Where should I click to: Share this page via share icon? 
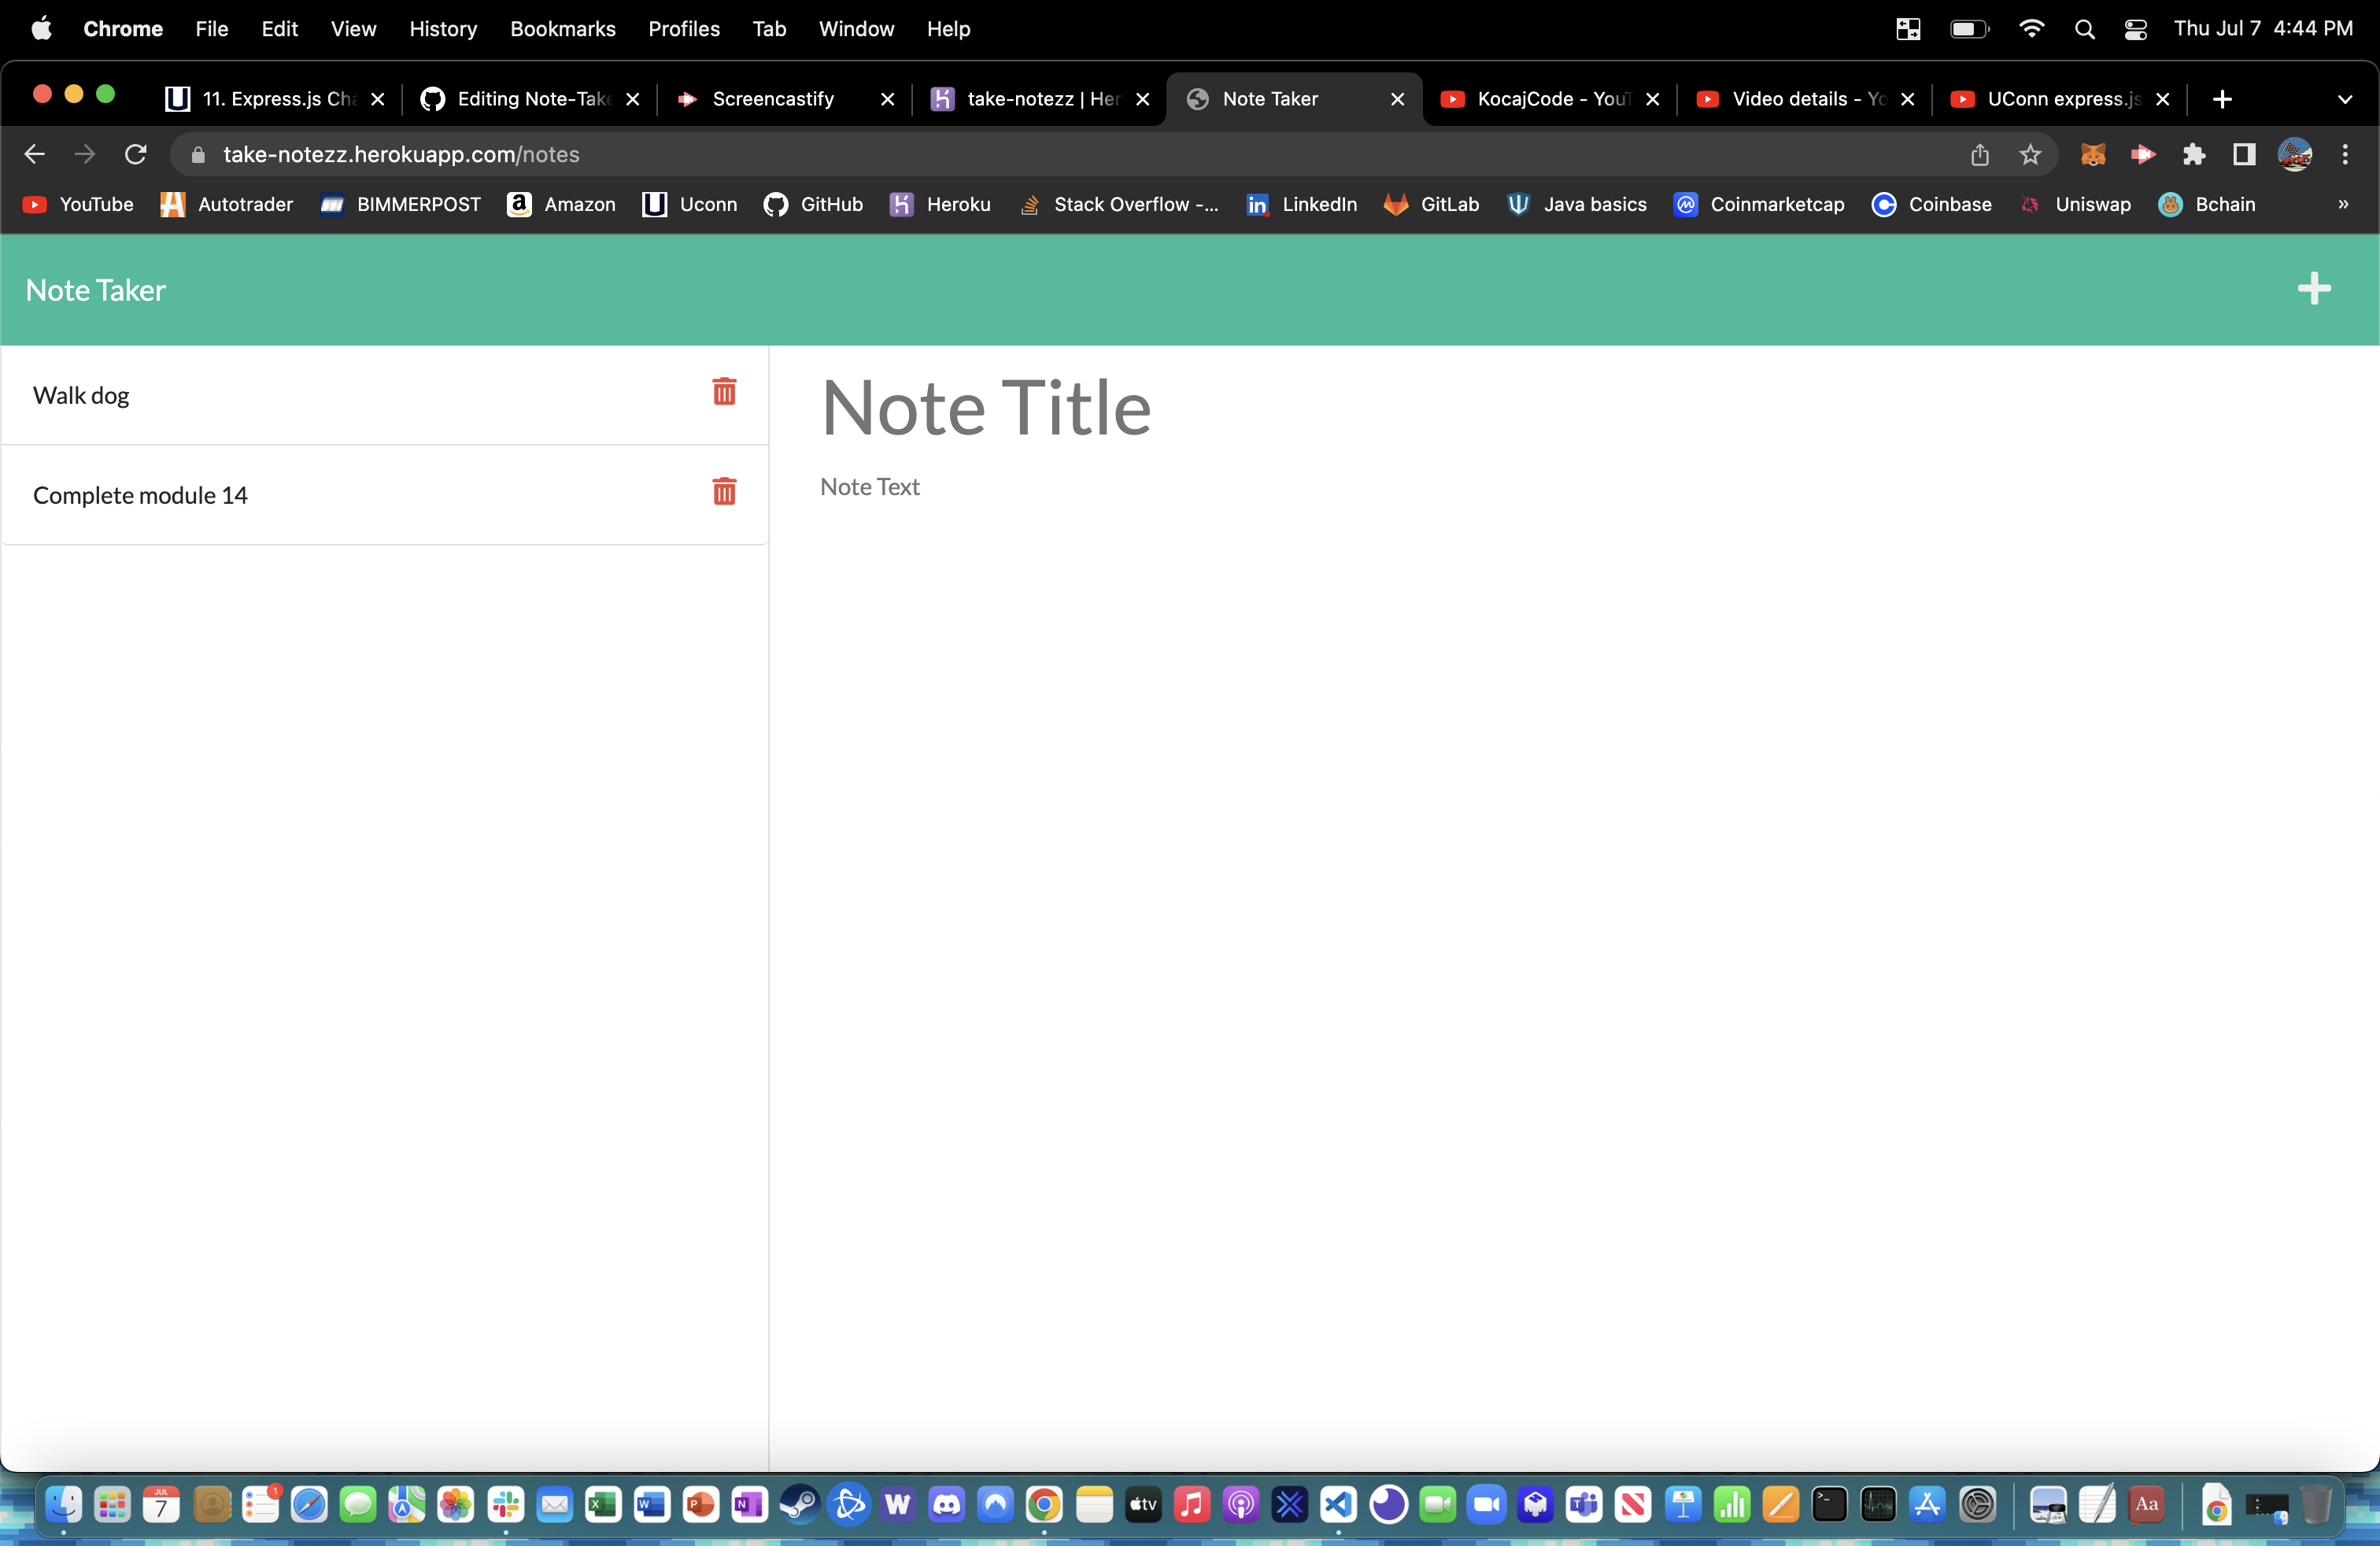coord(1980,154)
